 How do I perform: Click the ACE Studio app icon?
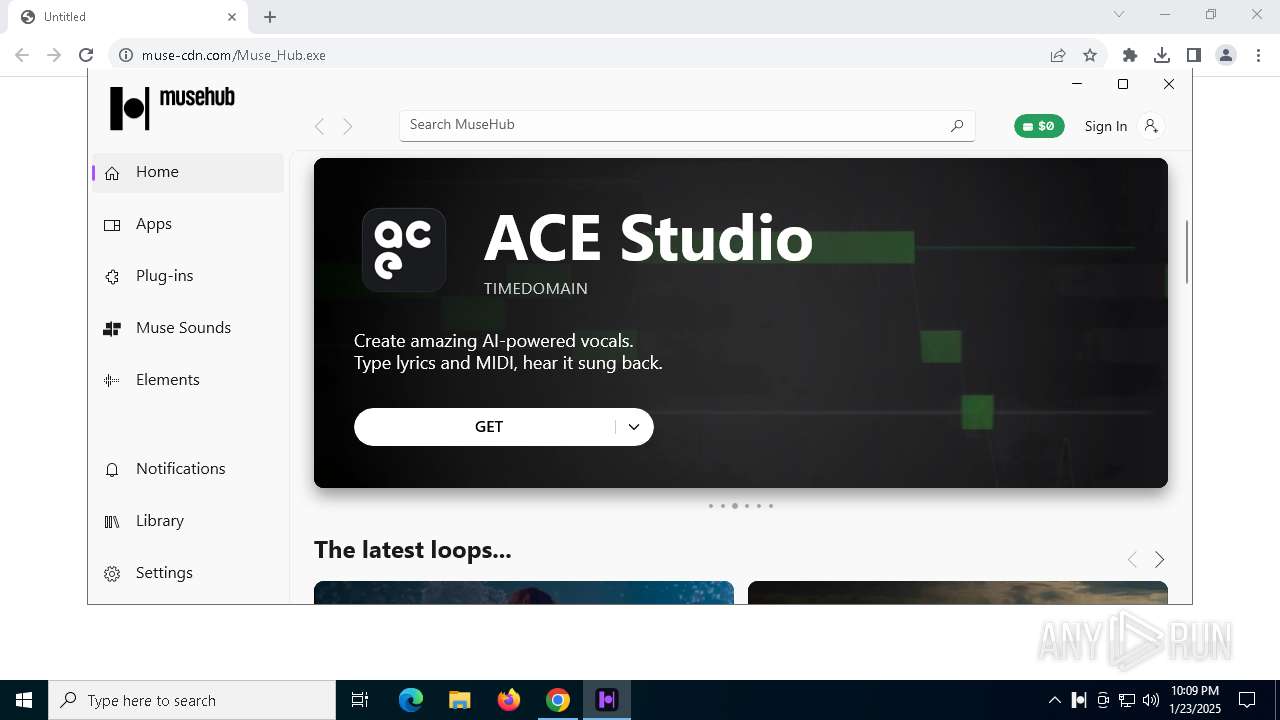404,250
